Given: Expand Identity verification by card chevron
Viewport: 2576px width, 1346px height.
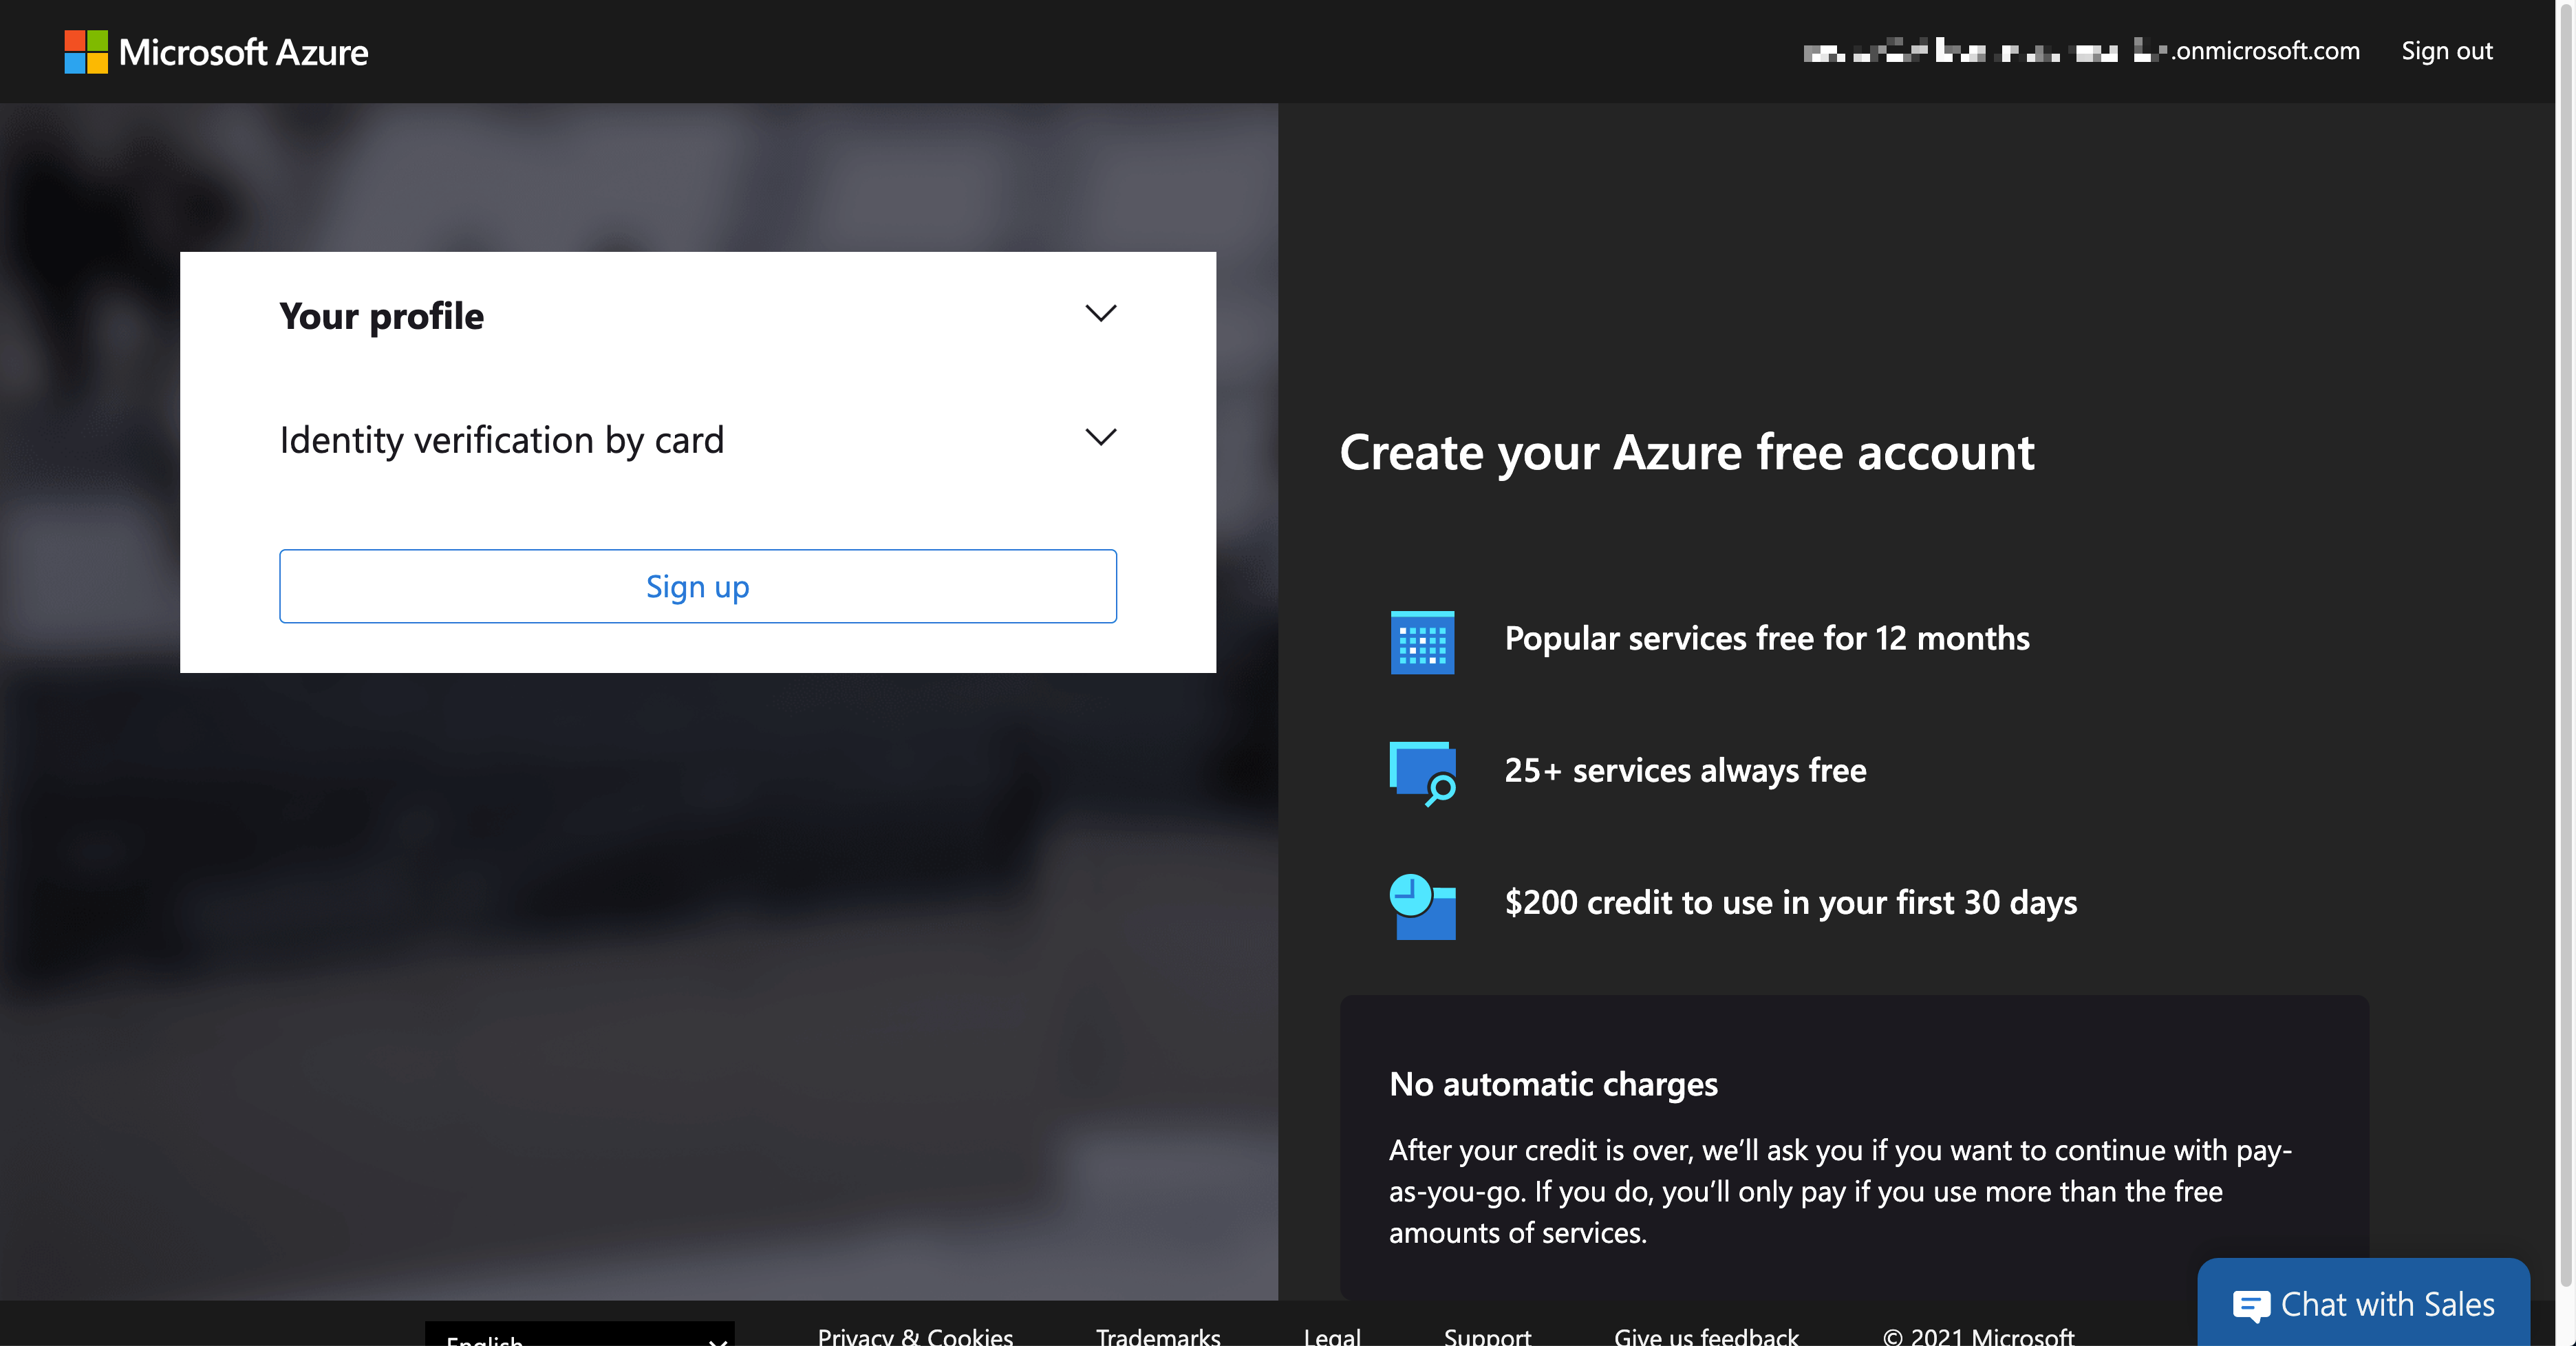Looking at the screenshot, I should [x=1100, y=438].
